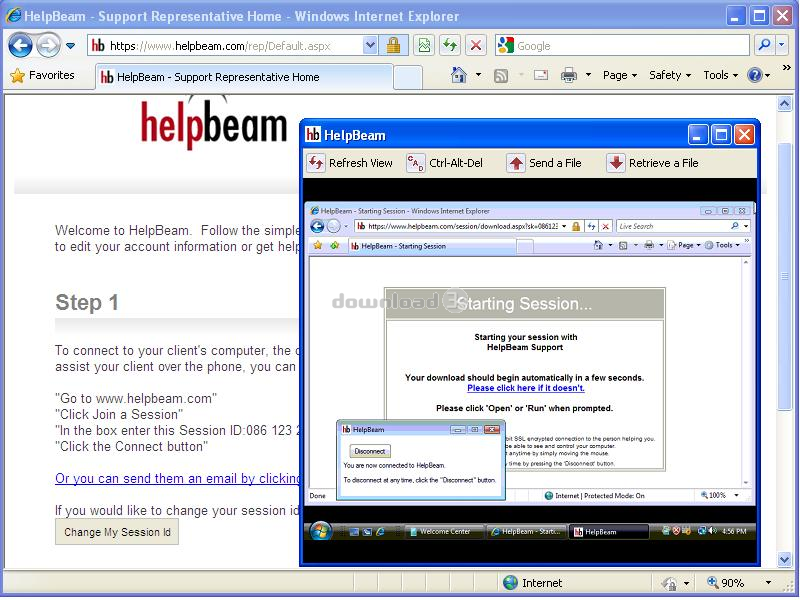Expand the command bar overflow chevron

click(x=786, y=67)
